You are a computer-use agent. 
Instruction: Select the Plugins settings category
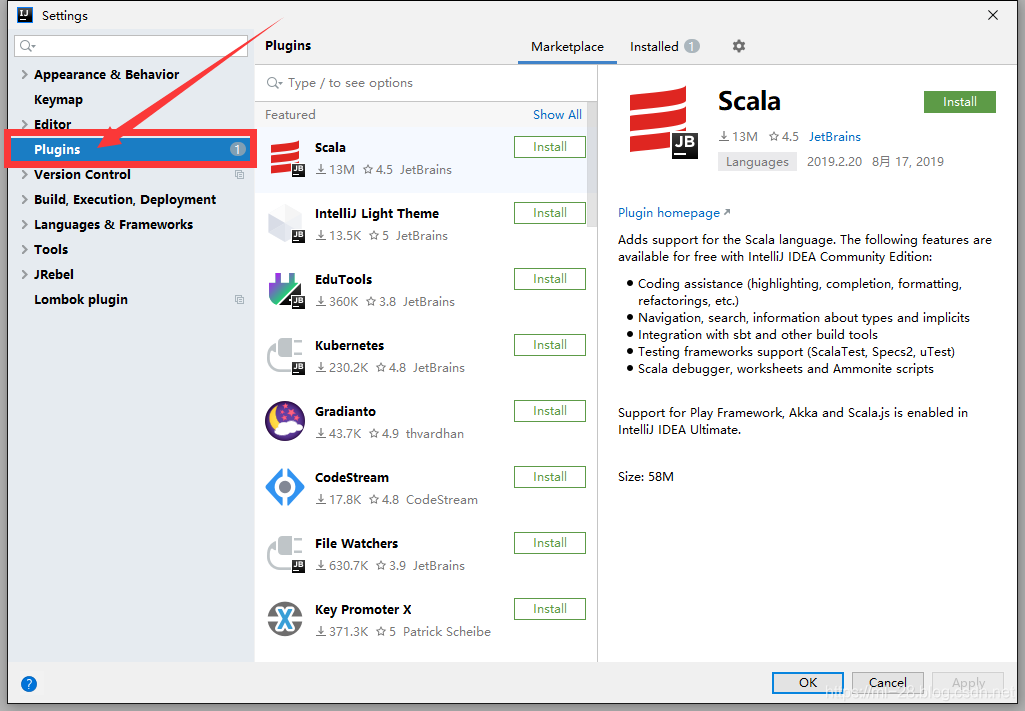coord(131,149)
